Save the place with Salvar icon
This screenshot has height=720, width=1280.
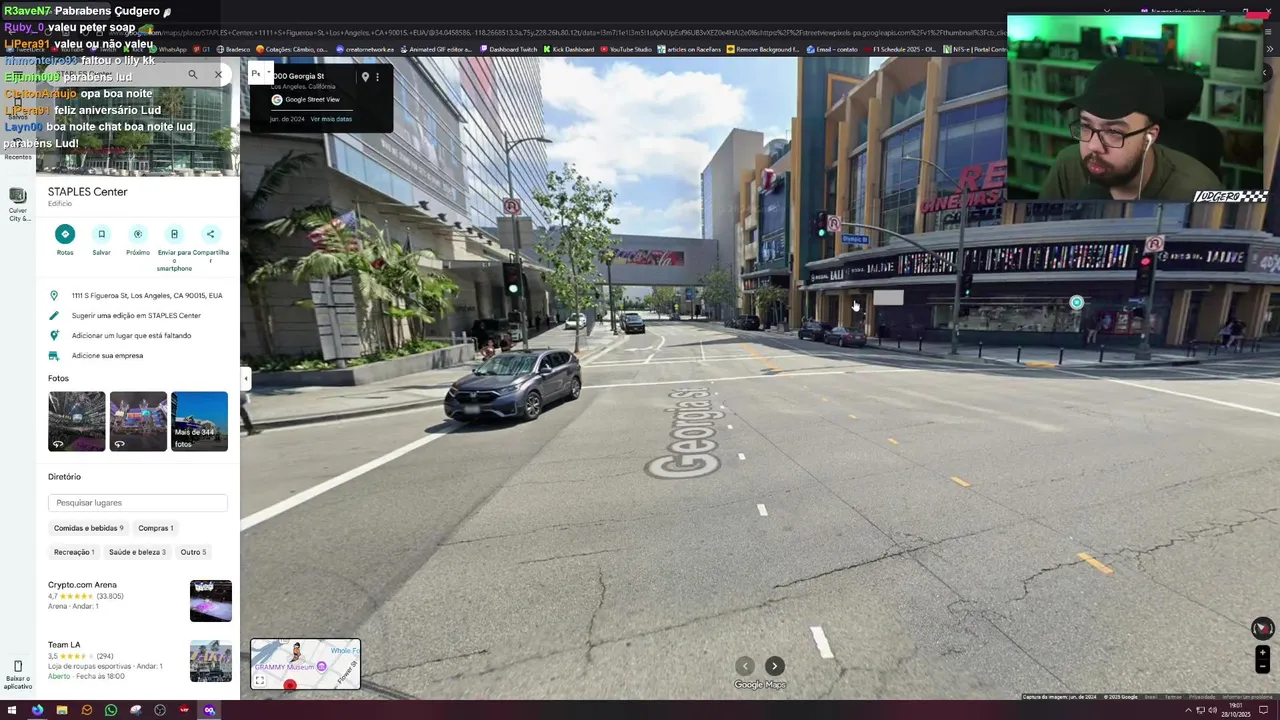pos(101,234)
